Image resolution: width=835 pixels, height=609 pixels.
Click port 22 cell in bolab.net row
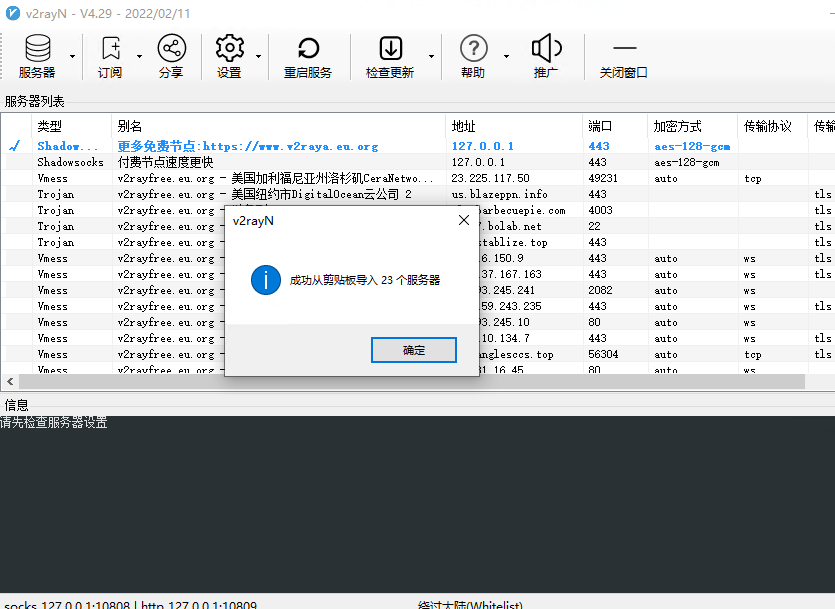click(594, 226)
